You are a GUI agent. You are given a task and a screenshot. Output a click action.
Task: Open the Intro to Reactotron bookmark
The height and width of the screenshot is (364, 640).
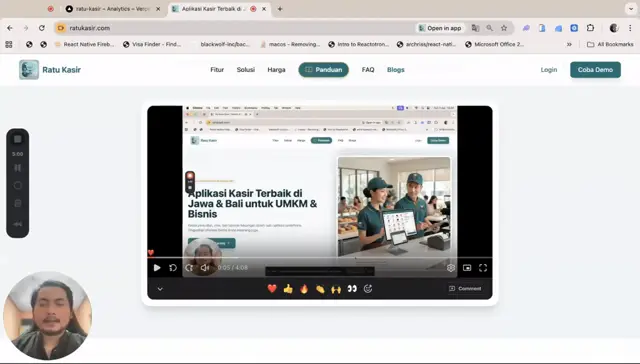pyautogui.click(x=358, y=44)
